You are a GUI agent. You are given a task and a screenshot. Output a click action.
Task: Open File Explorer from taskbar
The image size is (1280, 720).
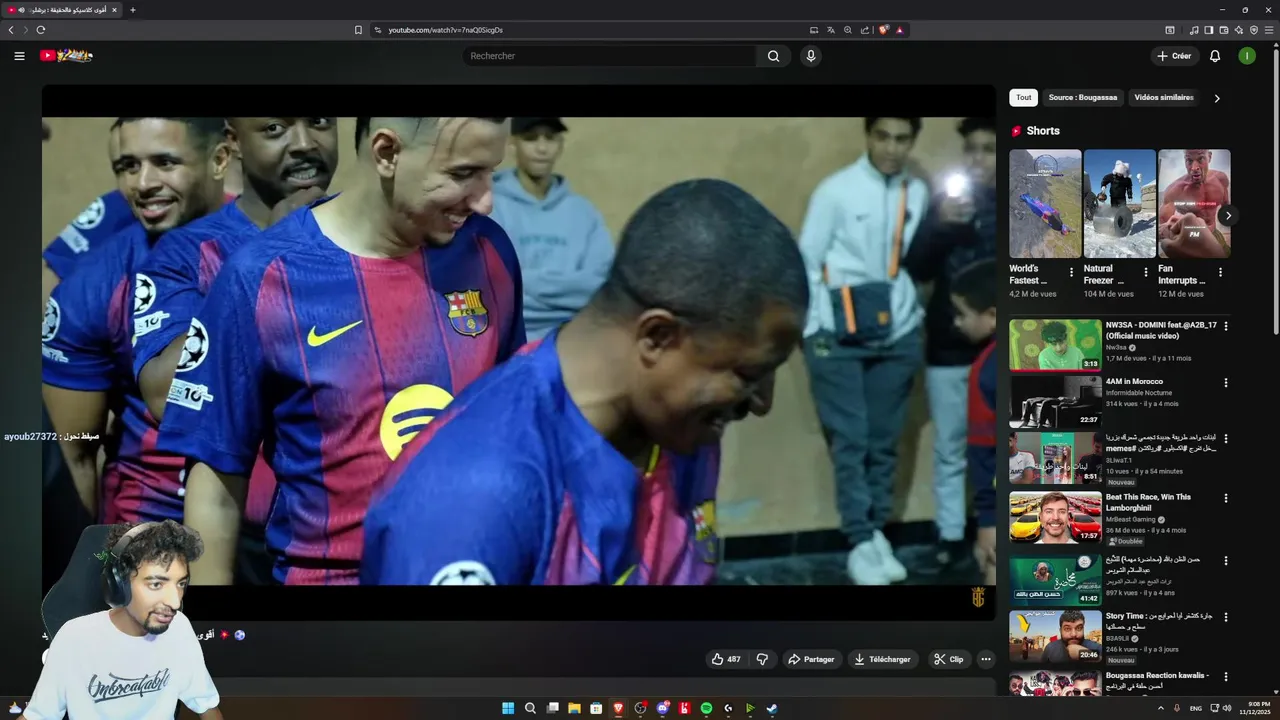pyautogui.click(x=574, y=708)
